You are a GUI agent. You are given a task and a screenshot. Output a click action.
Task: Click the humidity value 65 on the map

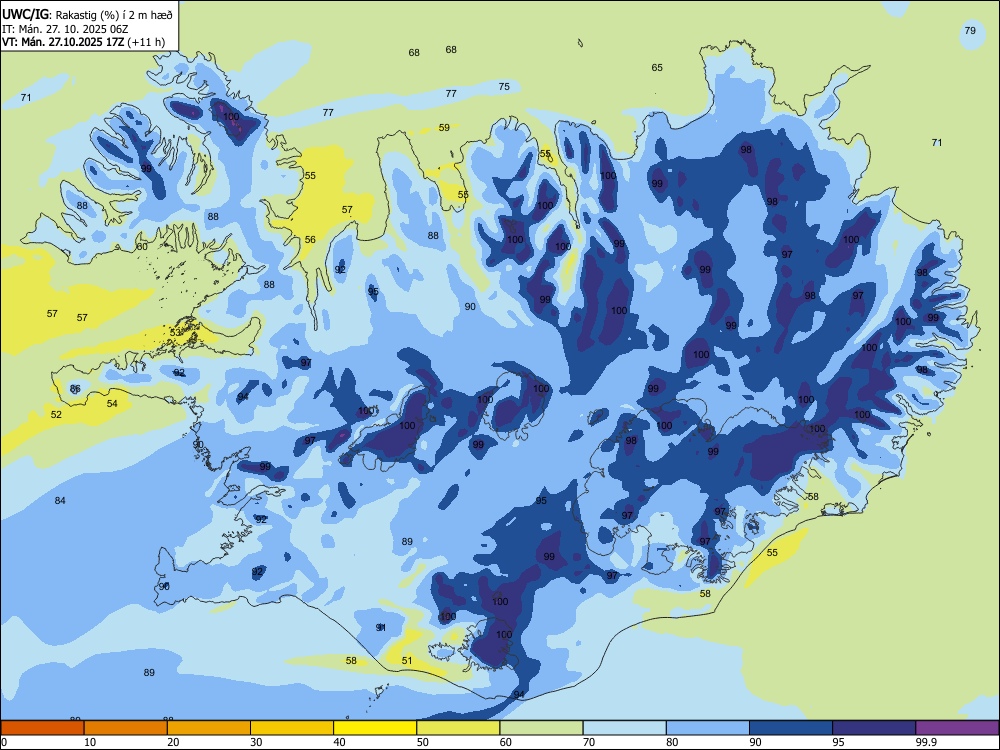[657, 67]
